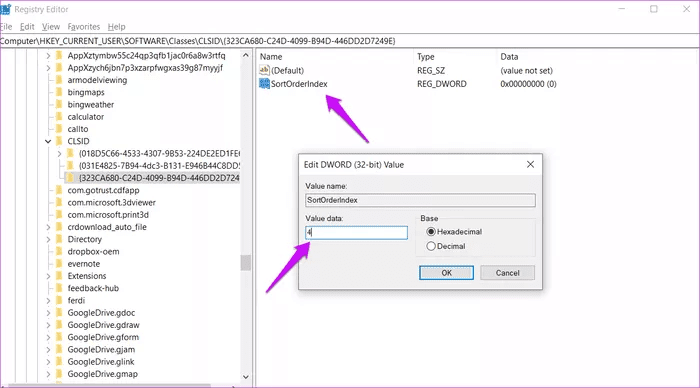Expand the {018D5C66-4533 key node

(59, 154)
